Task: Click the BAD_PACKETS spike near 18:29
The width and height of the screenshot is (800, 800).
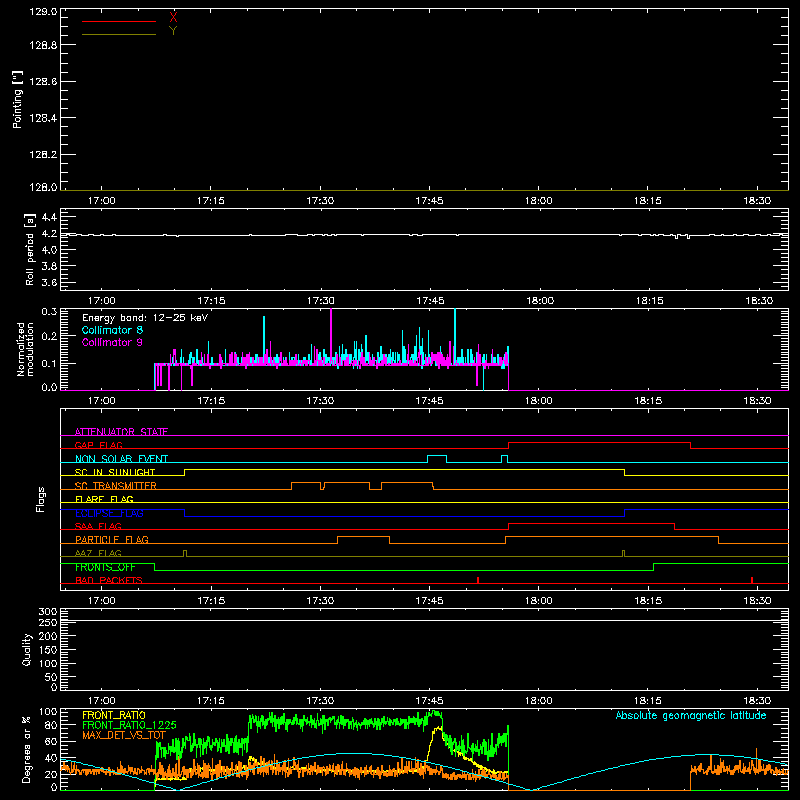Action: click(752, 580)
